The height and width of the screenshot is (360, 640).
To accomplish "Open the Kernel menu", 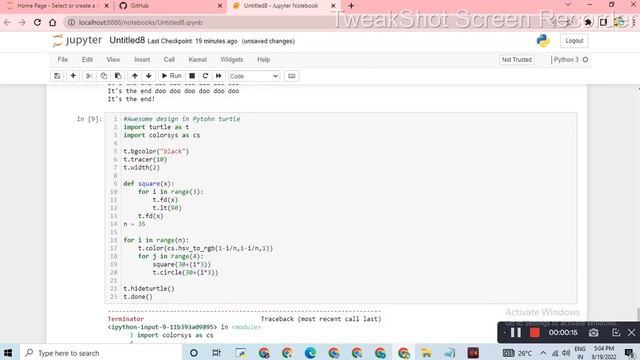I will click(198, 60).
